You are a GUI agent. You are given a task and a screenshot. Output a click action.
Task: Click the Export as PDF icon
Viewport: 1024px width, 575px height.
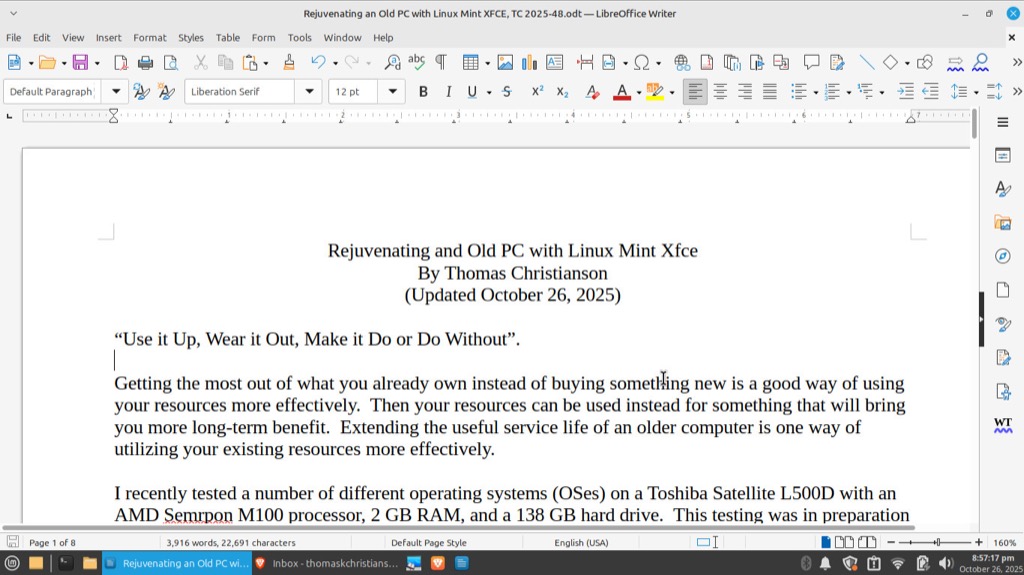[121, 62]
